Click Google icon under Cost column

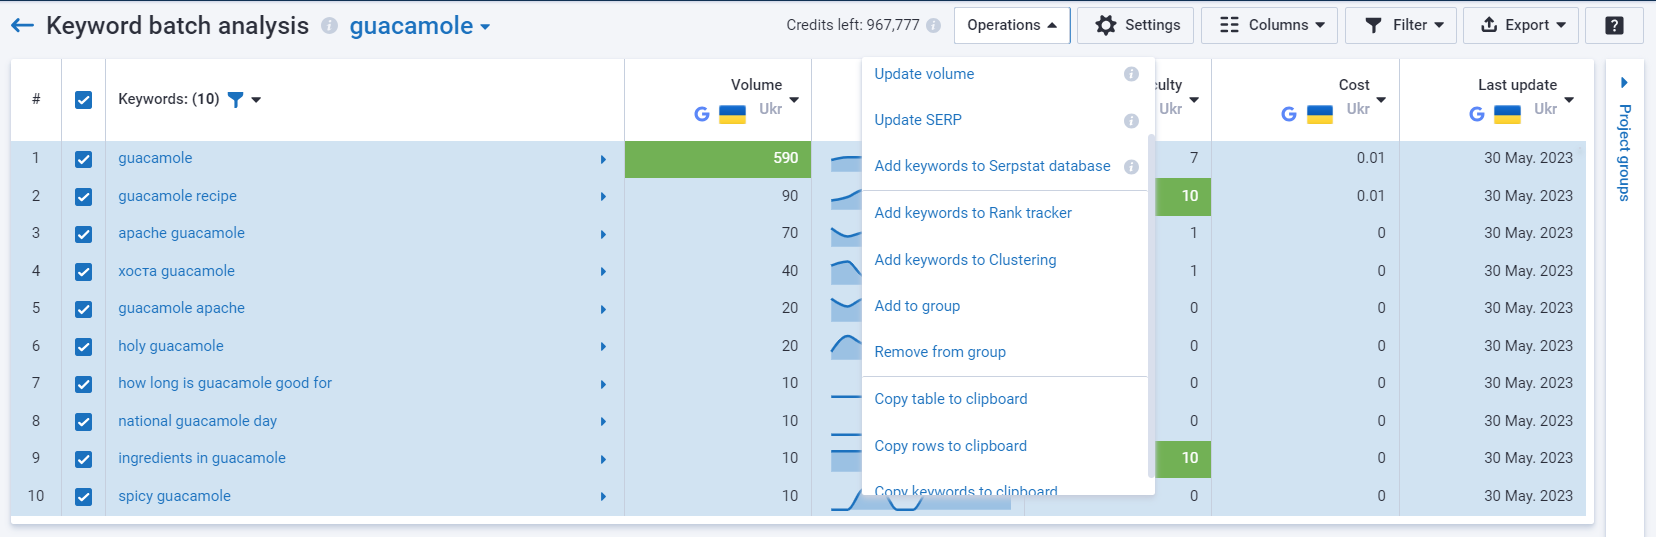(1289, 114)
